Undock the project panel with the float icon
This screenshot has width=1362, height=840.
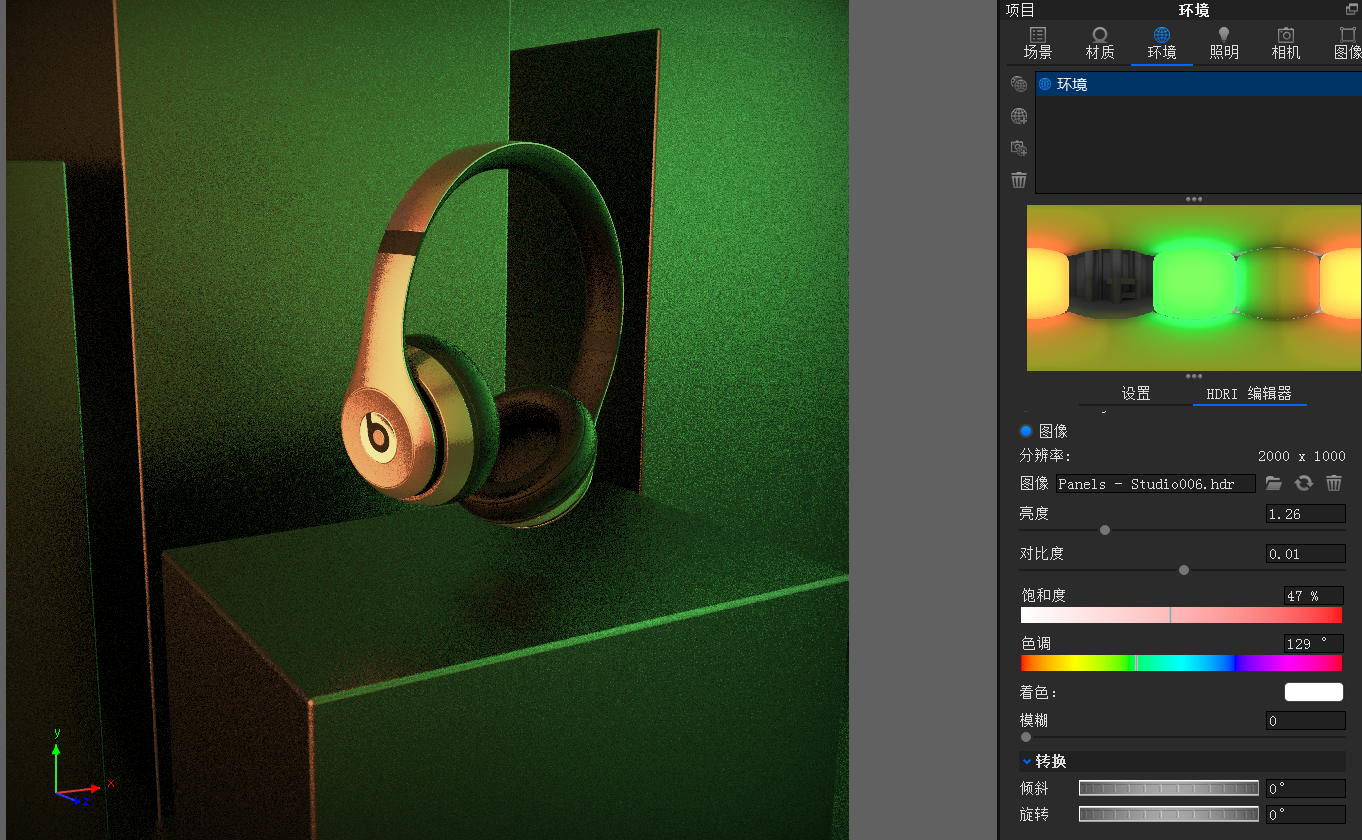click(x=1351, y=9)
